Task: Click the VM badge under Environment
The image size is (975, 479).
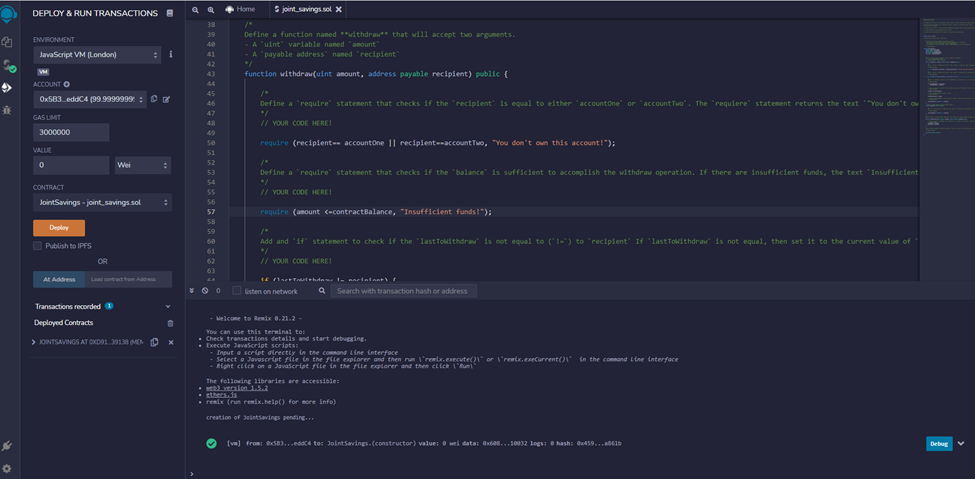Action: [x=44, y=72]
